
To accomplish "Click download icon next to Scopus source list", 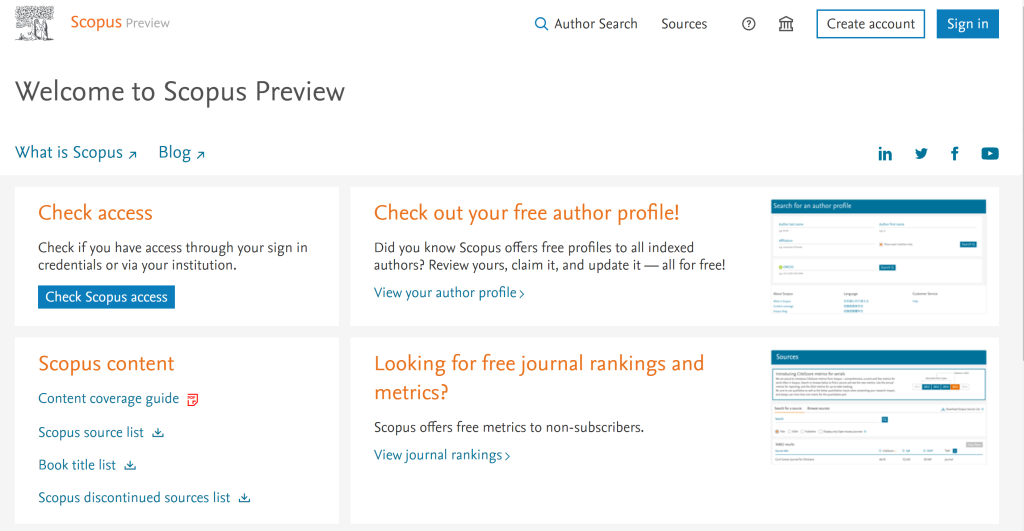I will [158, 433].
